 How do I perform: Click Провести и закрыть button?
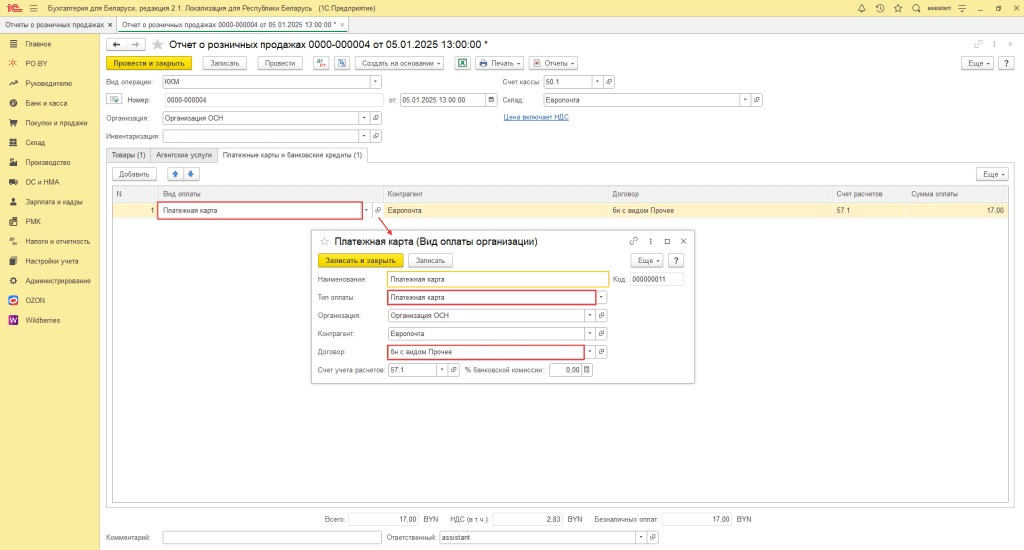tap(149, 63)
